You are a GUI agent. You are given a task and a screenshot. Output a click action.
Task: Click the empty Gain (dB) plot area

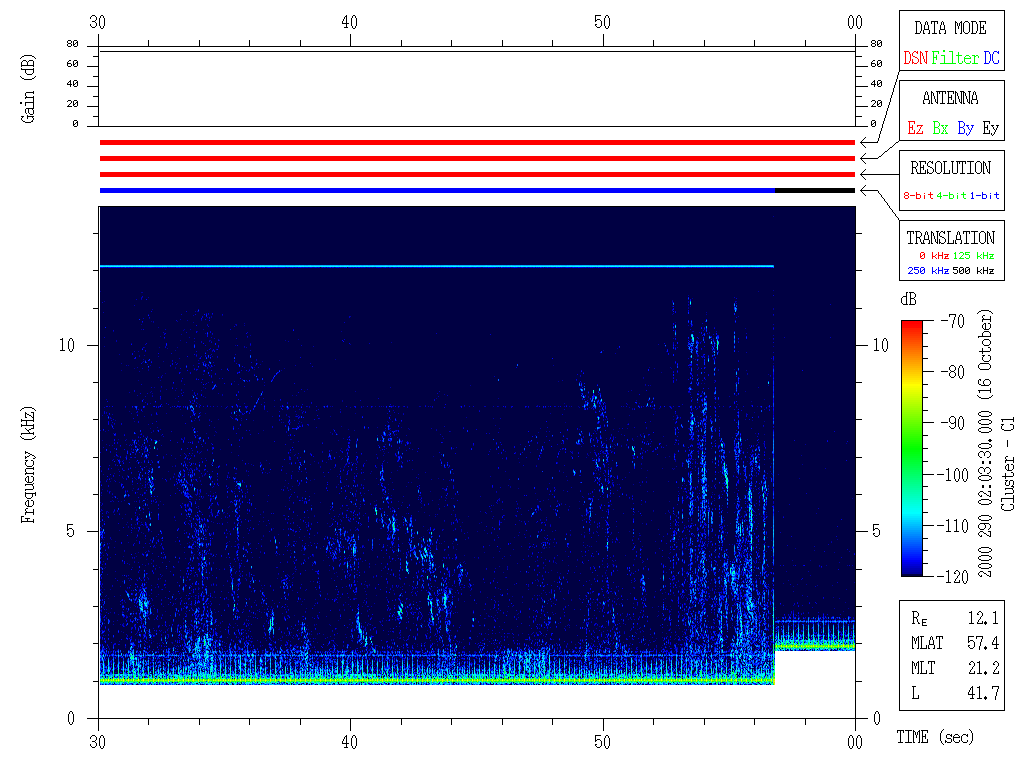coord(477,88)
